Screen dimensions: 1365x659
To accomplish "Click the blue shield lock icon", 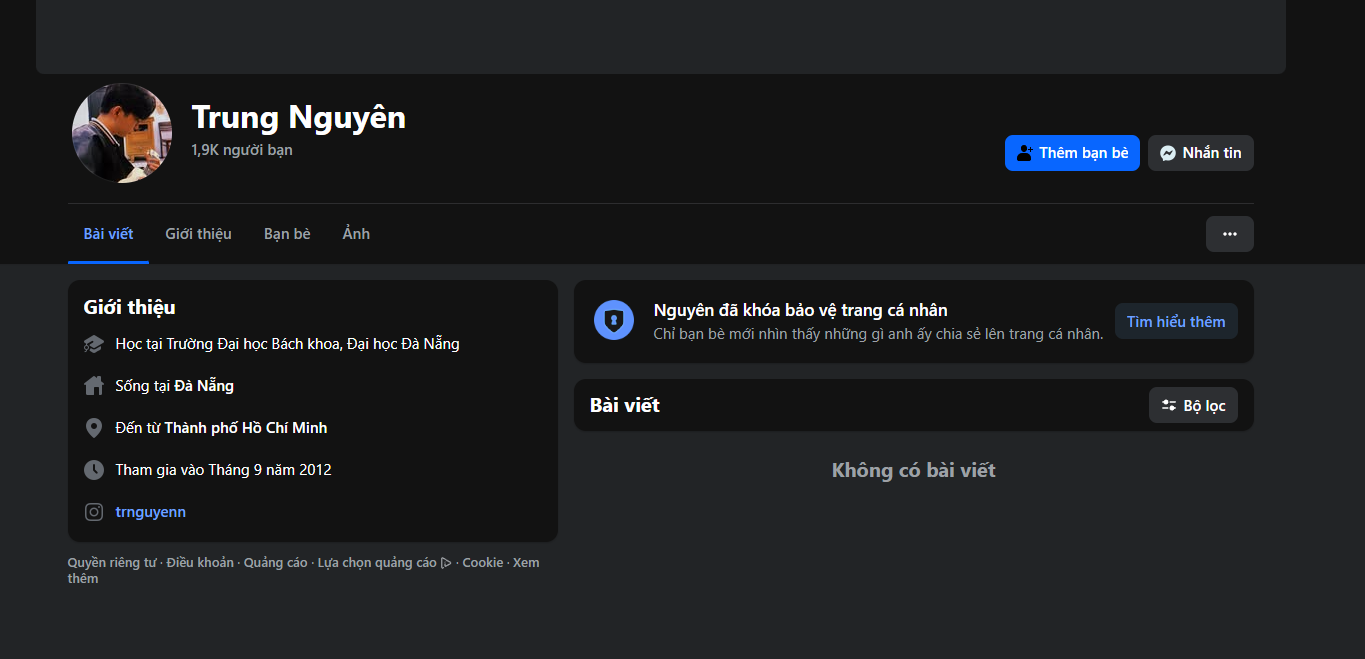I will coord(614,321).
